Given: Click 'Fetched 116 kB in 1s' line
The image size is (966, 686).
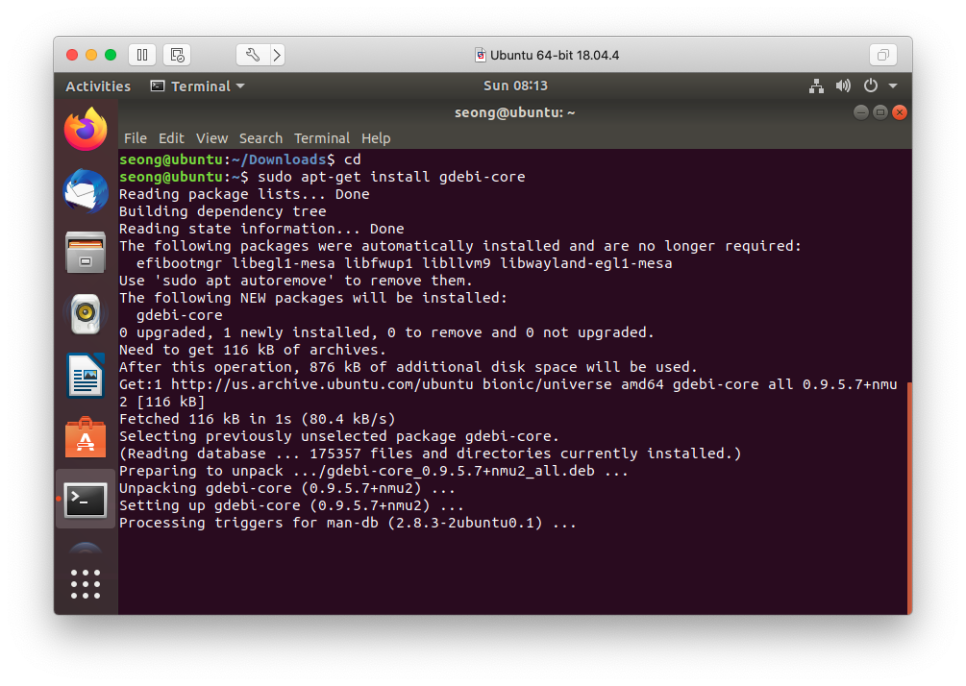Looking at the screenshot, I should click(257, 419).
